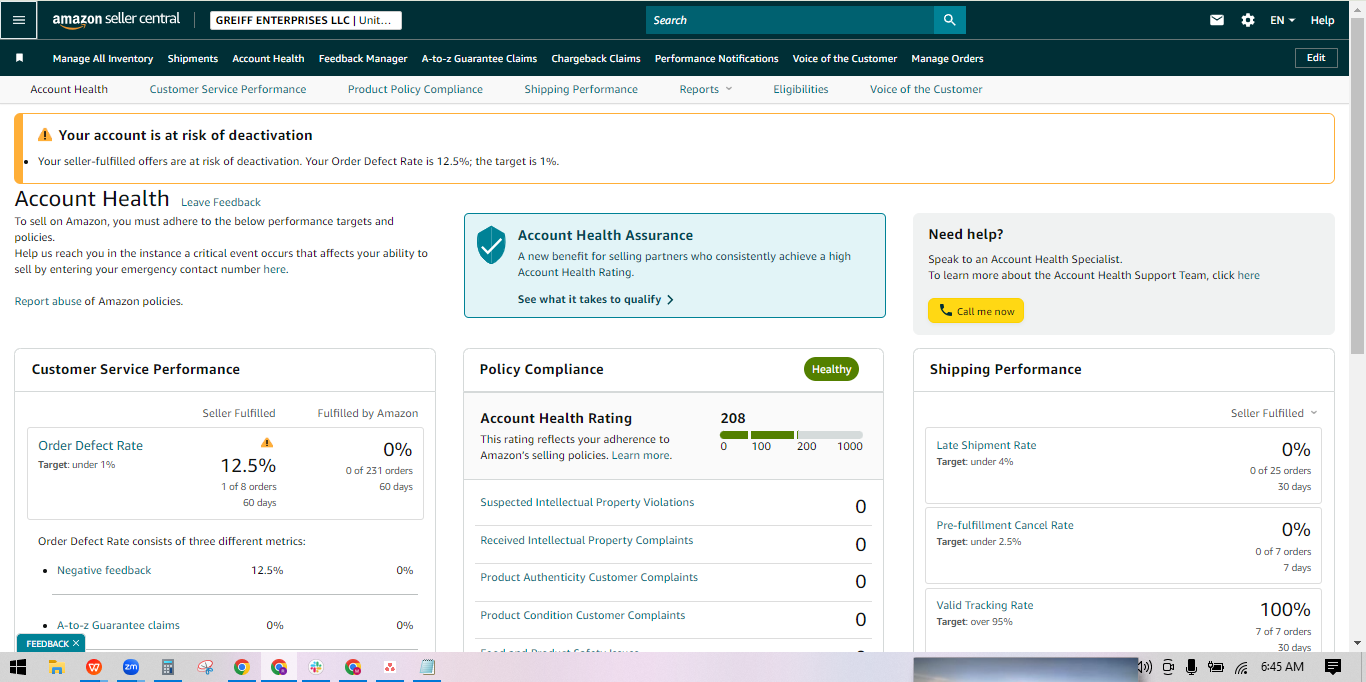Switch to Customer Service Performance tab
1366x682 pixels.
pos(228,89)
